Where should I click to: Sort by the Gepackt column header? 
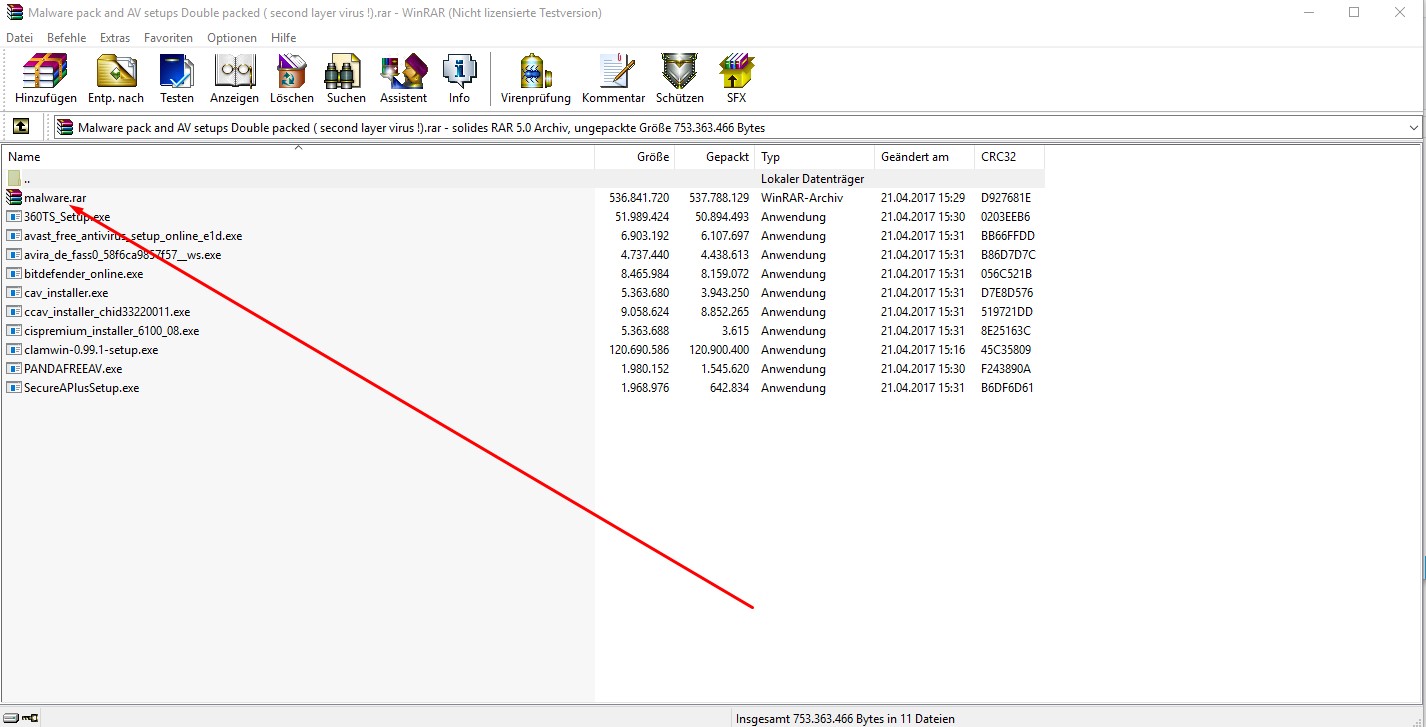pyautogui.click(x=715, y=157)
